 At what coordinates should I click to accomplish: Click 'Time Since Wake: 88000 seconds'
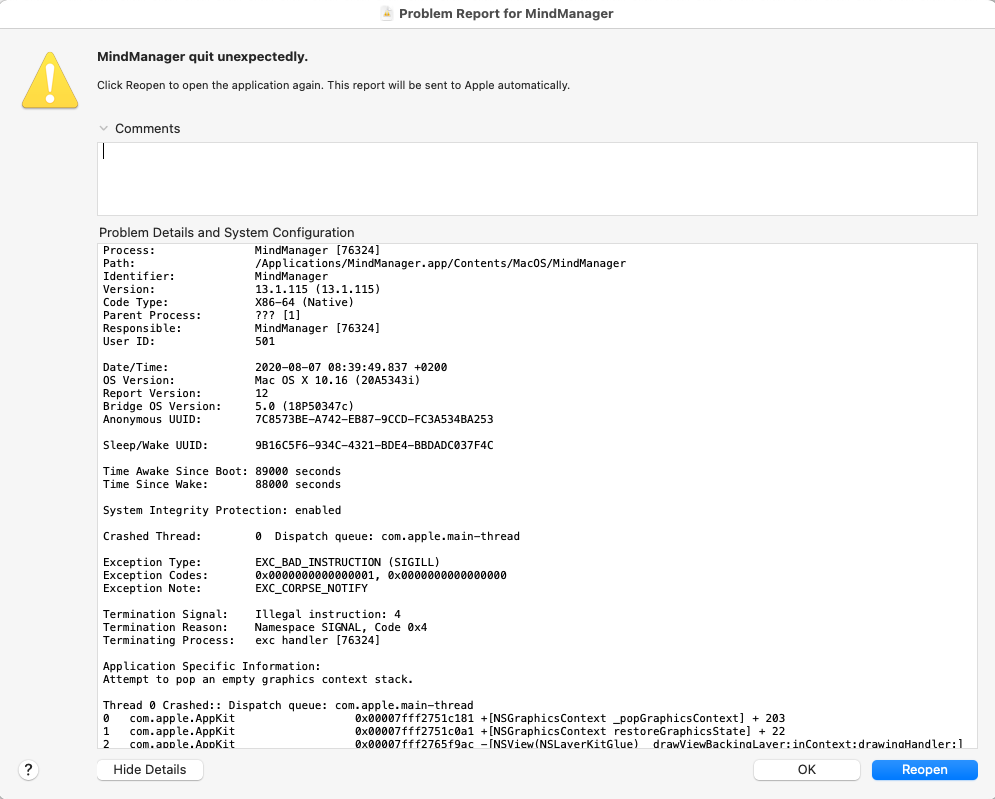coord(222,484)
